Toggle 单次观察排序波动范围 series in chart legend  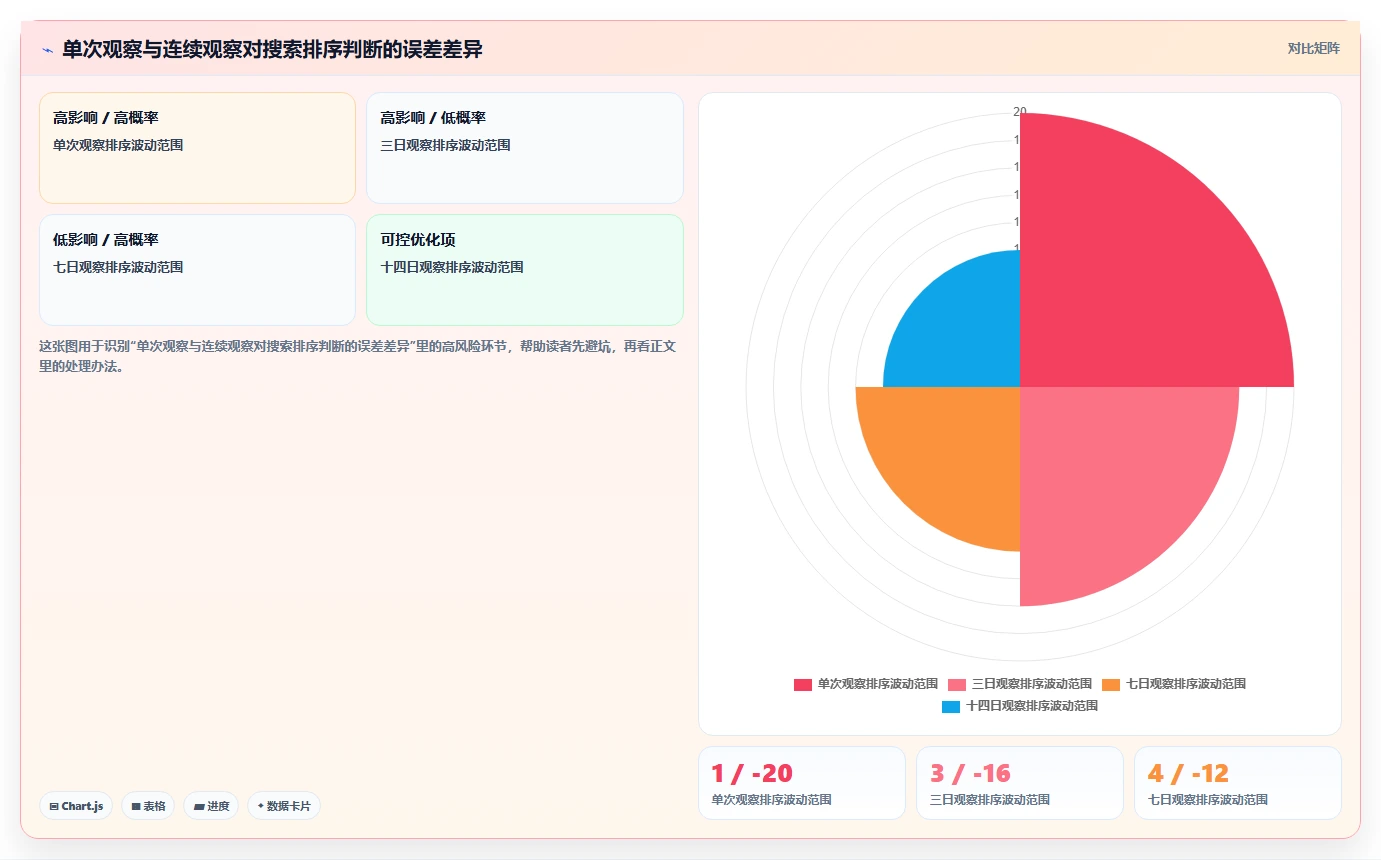[866, 684]
